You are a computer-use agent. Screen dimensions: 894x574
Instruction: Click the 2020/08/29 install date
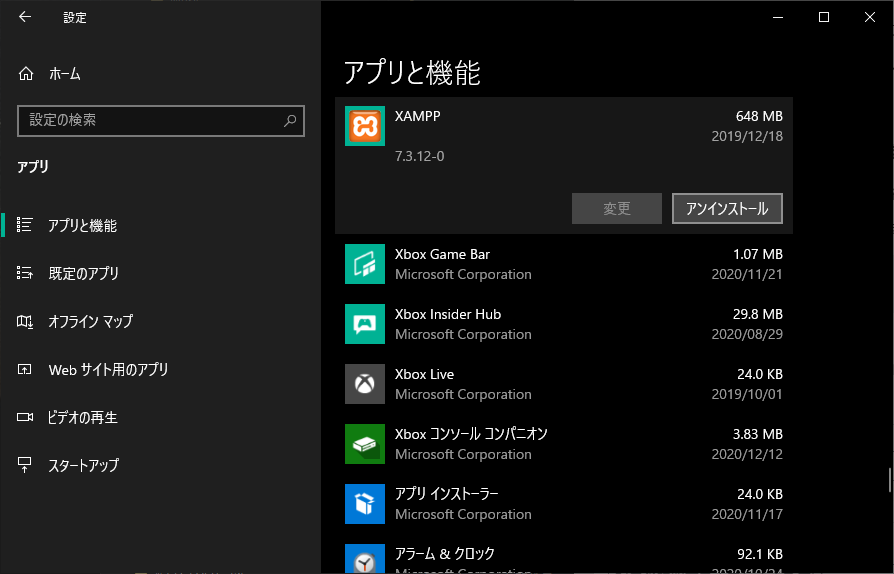(747, 334)
